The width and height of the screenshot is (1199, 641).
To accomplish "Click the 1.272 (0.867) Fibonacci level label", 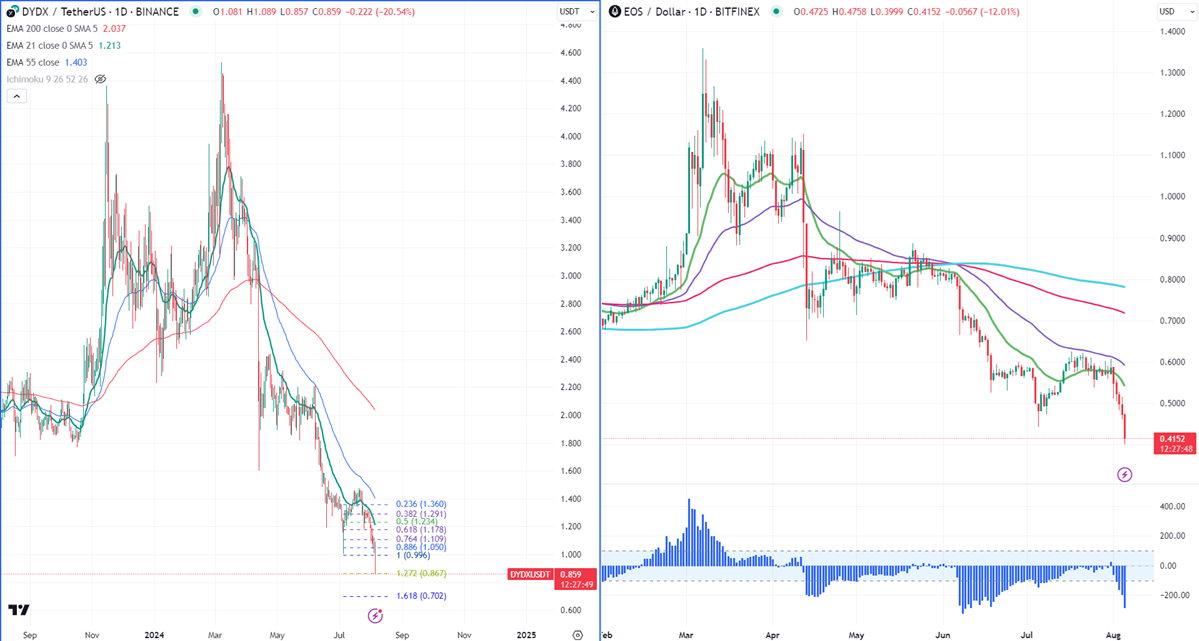I will [x=421, y=573].
